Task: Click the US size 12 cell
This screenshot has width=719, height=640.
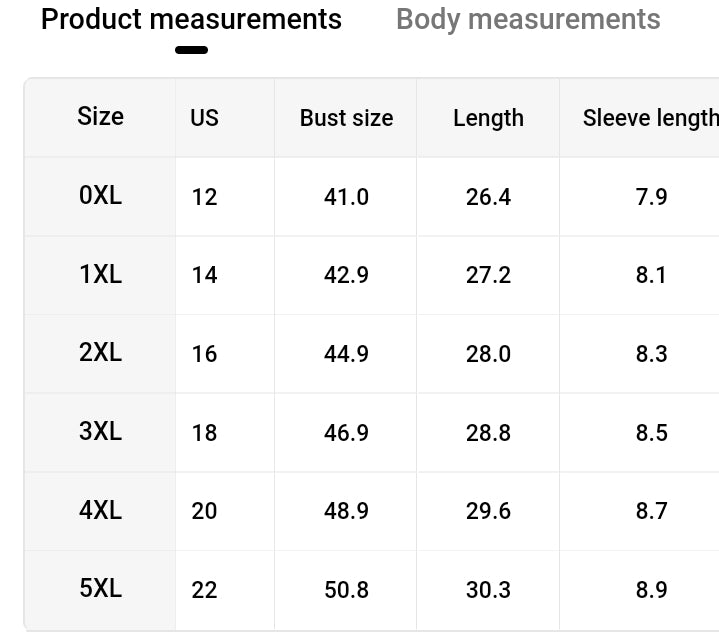Action: tap(204, 197)
